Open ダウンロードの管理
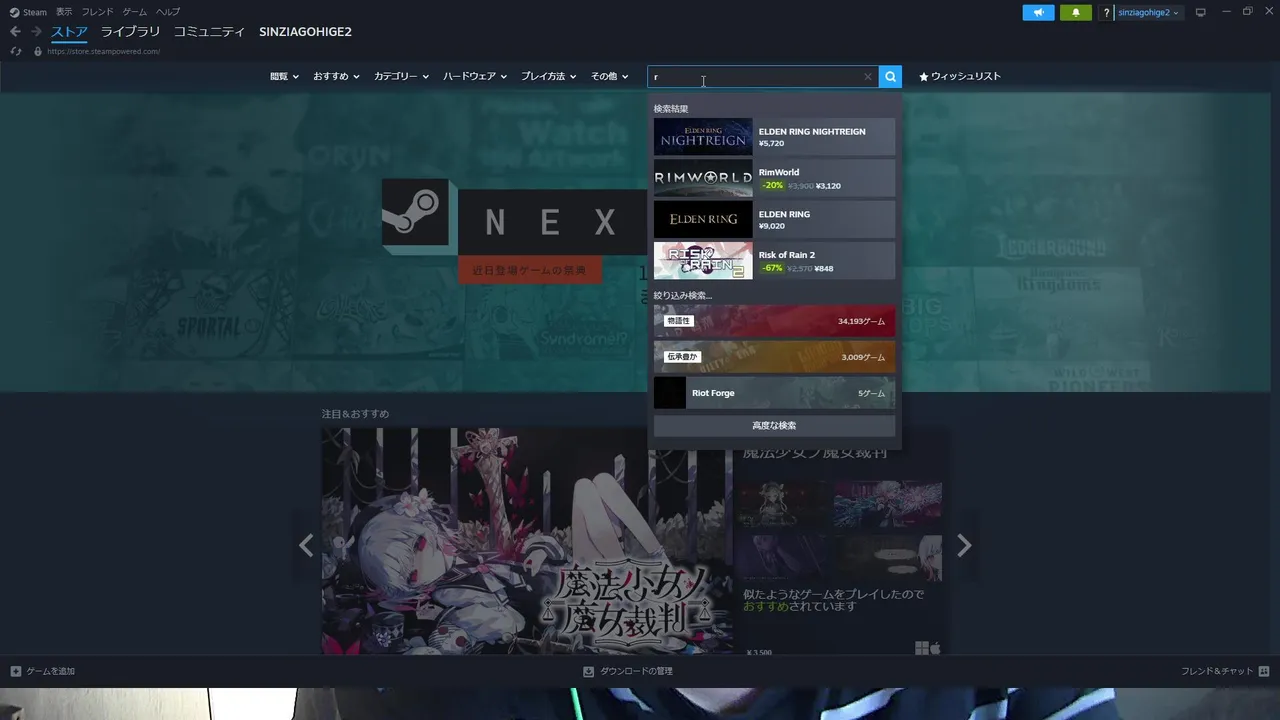 pyautogui.click(x=628, y=671)
